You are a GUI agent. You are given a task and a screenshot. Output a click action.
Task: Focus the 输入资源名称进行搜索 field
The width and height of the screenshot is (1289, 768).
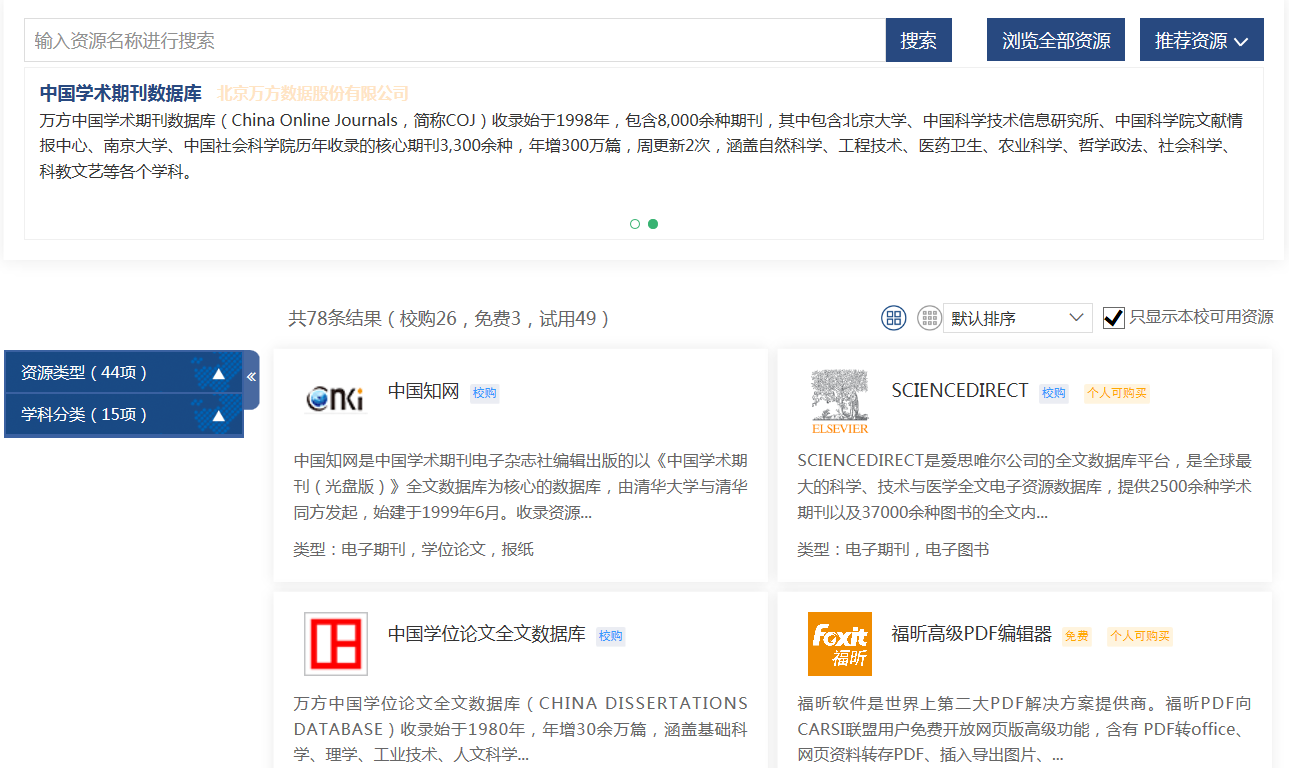455,40
